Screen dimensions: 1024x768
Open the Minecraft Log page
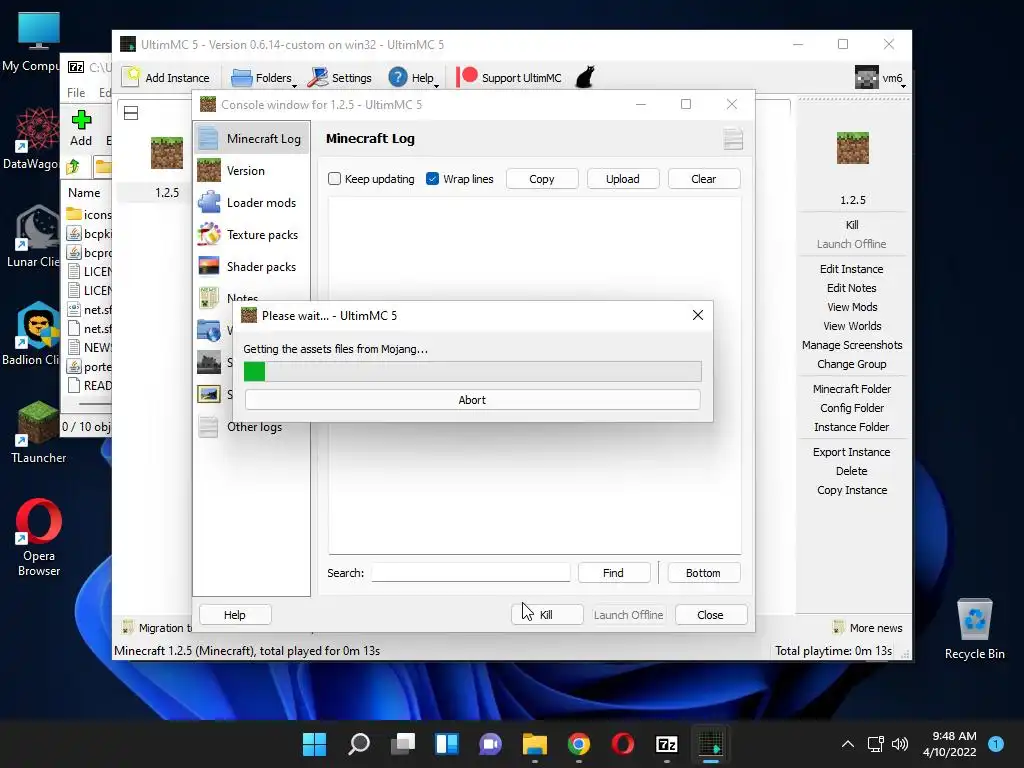point(251,138)
